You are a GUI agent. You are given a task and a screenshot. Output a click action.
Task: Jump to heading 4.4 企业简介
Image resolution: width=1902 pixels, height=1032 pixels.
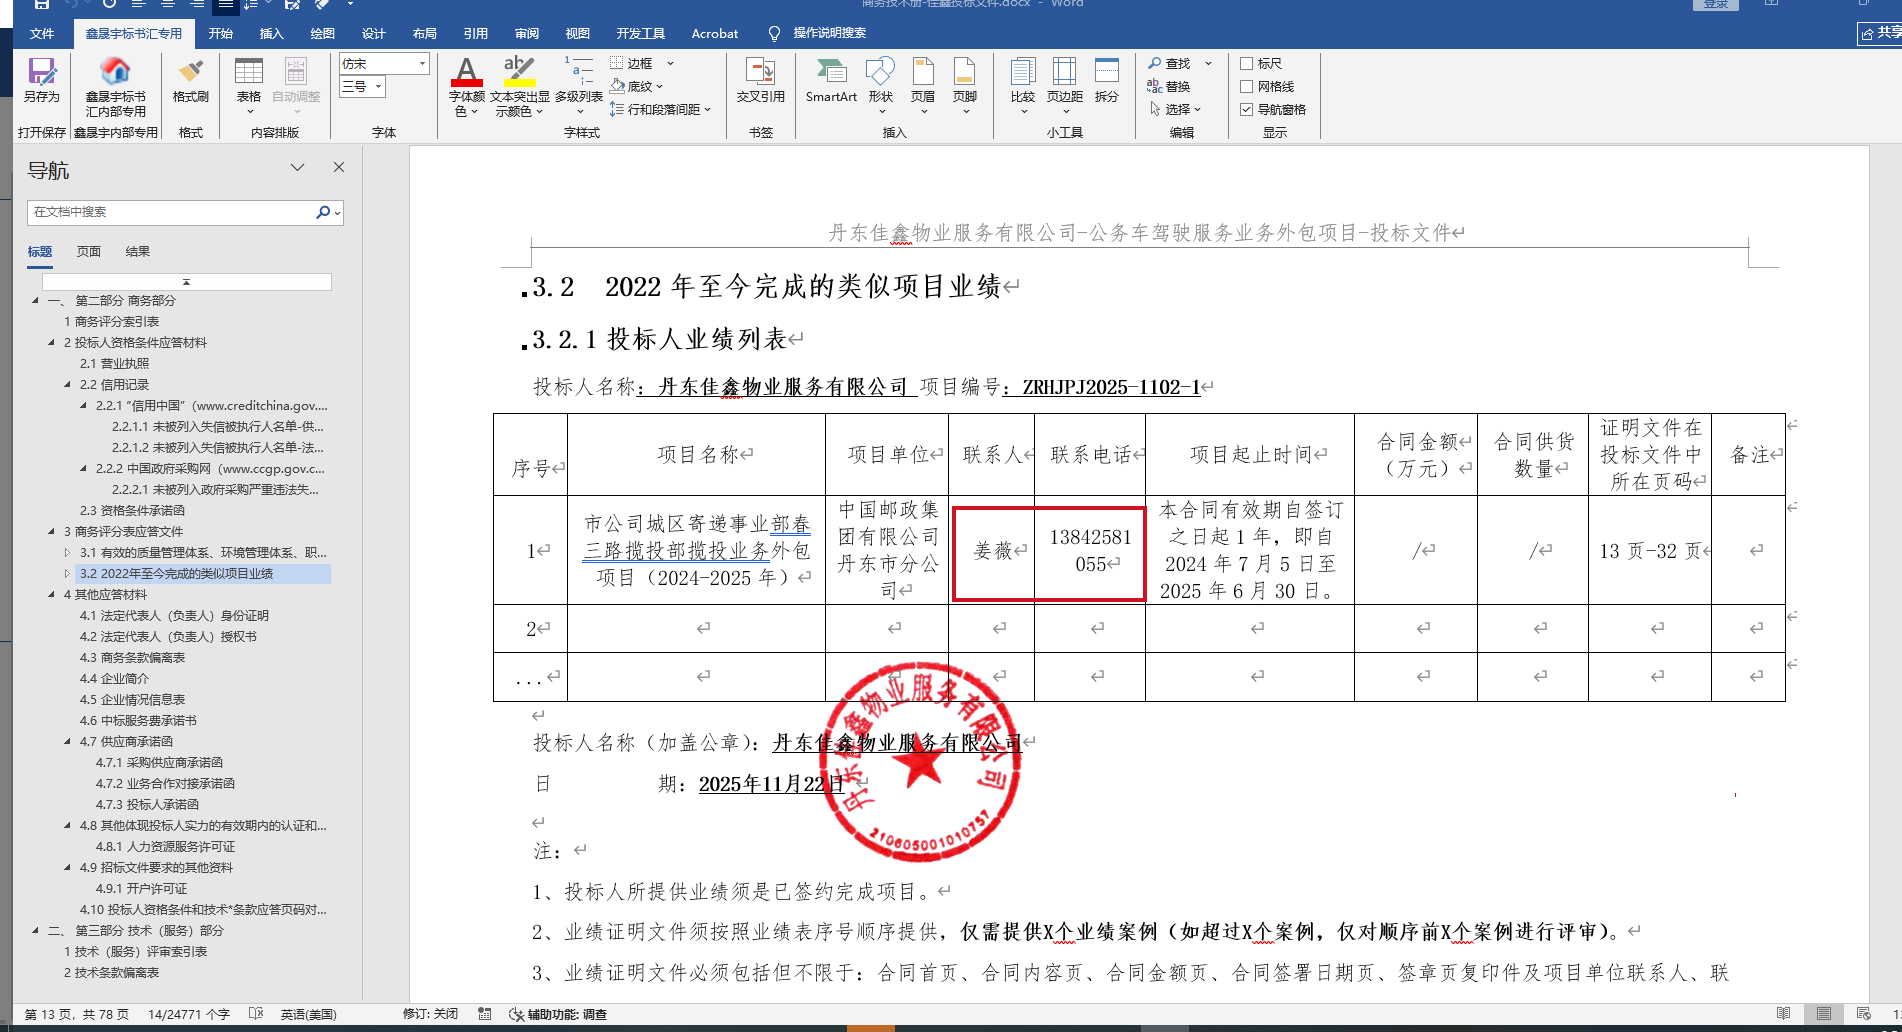click(114, 678)
